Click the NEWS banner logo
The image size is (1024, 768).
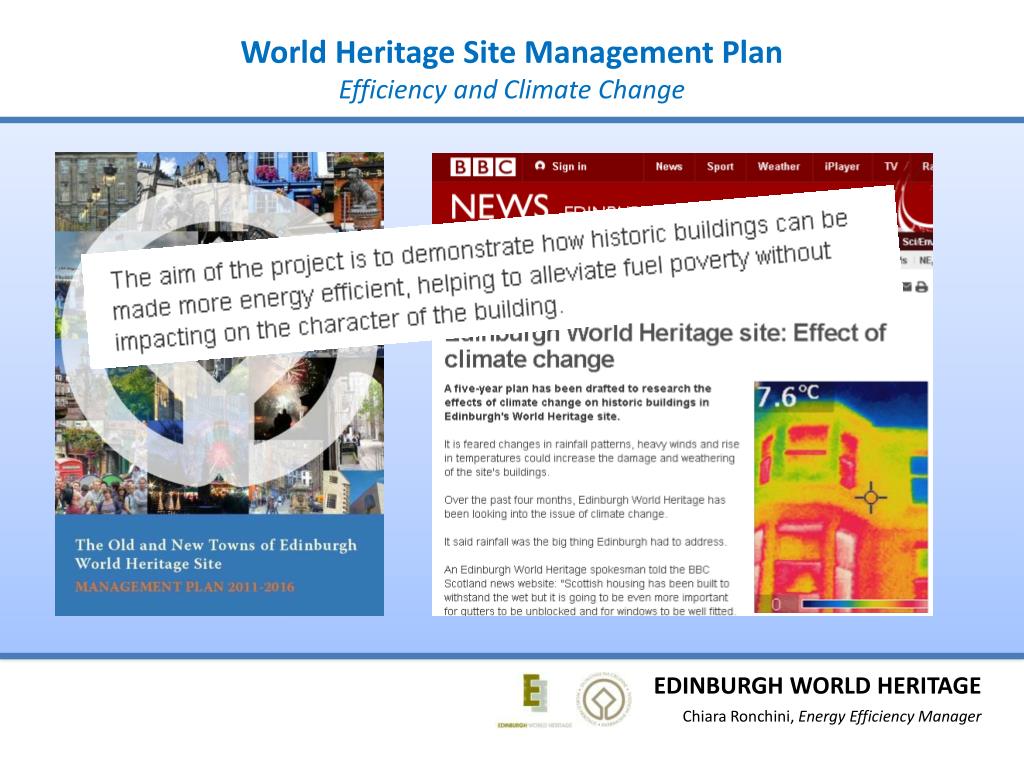499,206
